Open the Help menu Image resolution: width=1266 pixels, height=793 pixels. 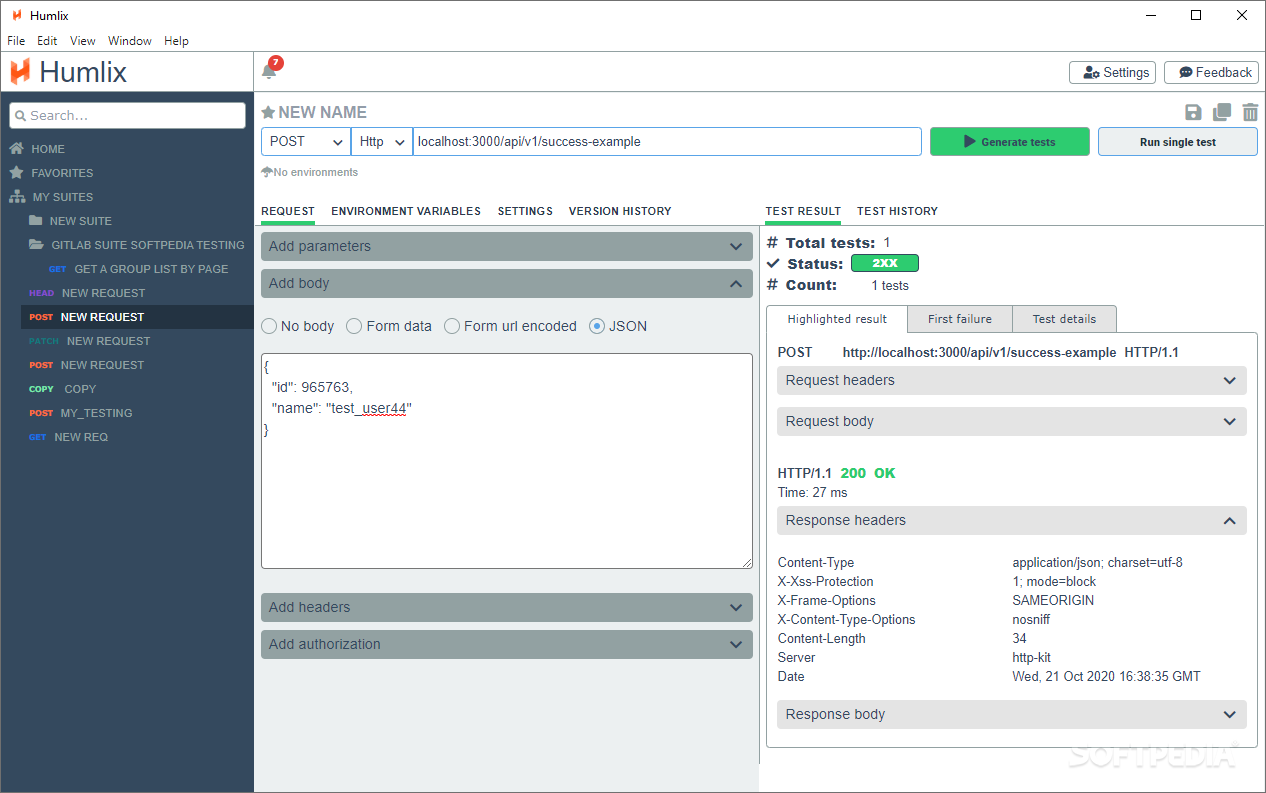pyautogui.click(x=176, y=41)
